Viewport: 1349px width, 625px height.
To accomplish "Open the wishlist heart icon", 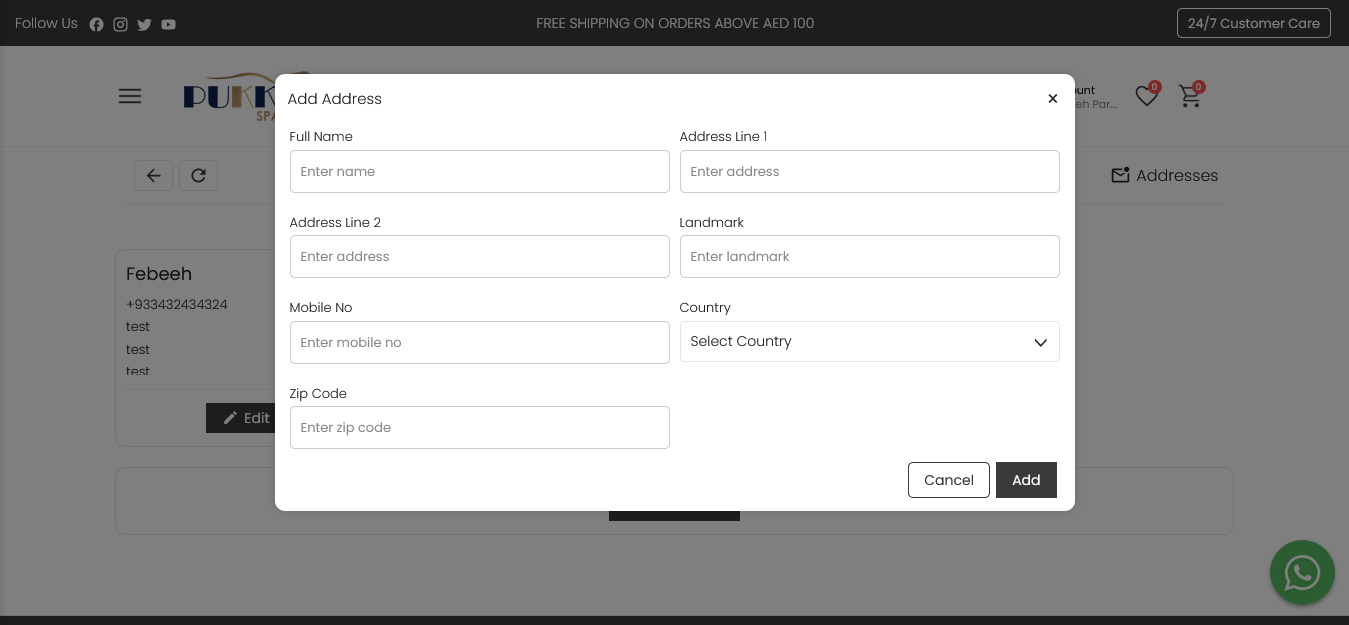I will click(1146, 96).
